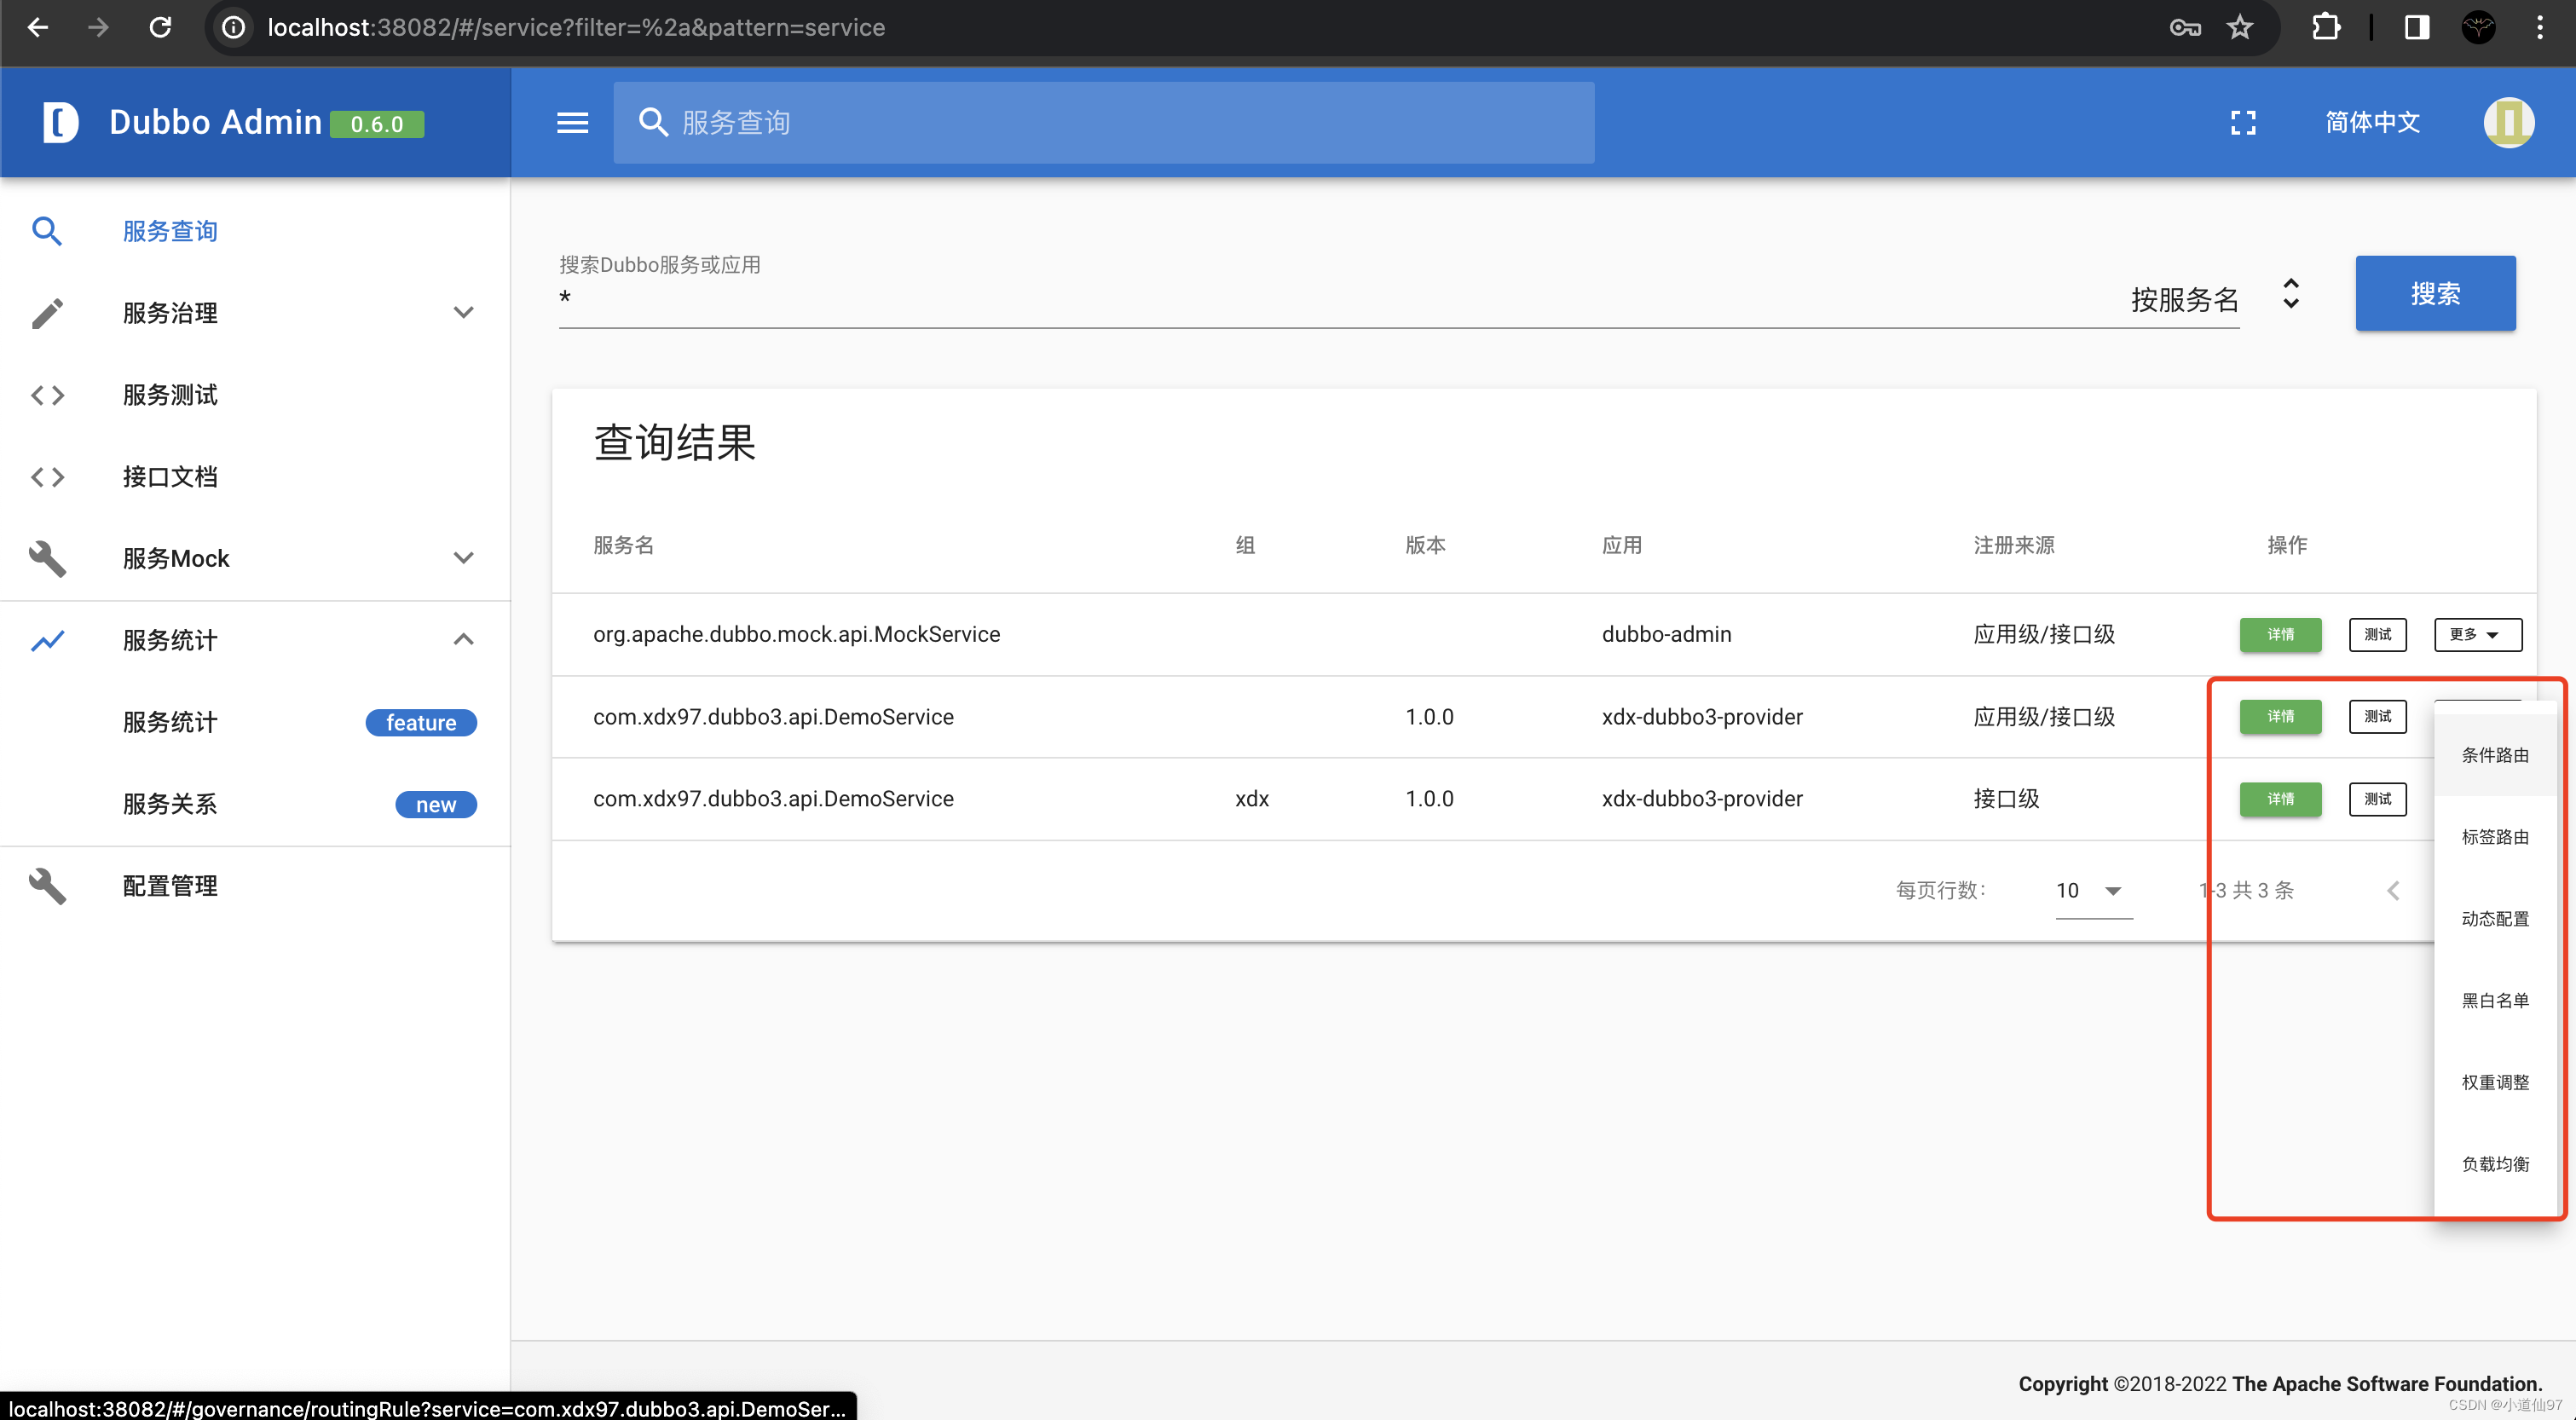2576x1420 pixels.
Task: Enter fullscreen mode via fullscreen icon
Action: pyautogui.click(x=2243, y=122)
